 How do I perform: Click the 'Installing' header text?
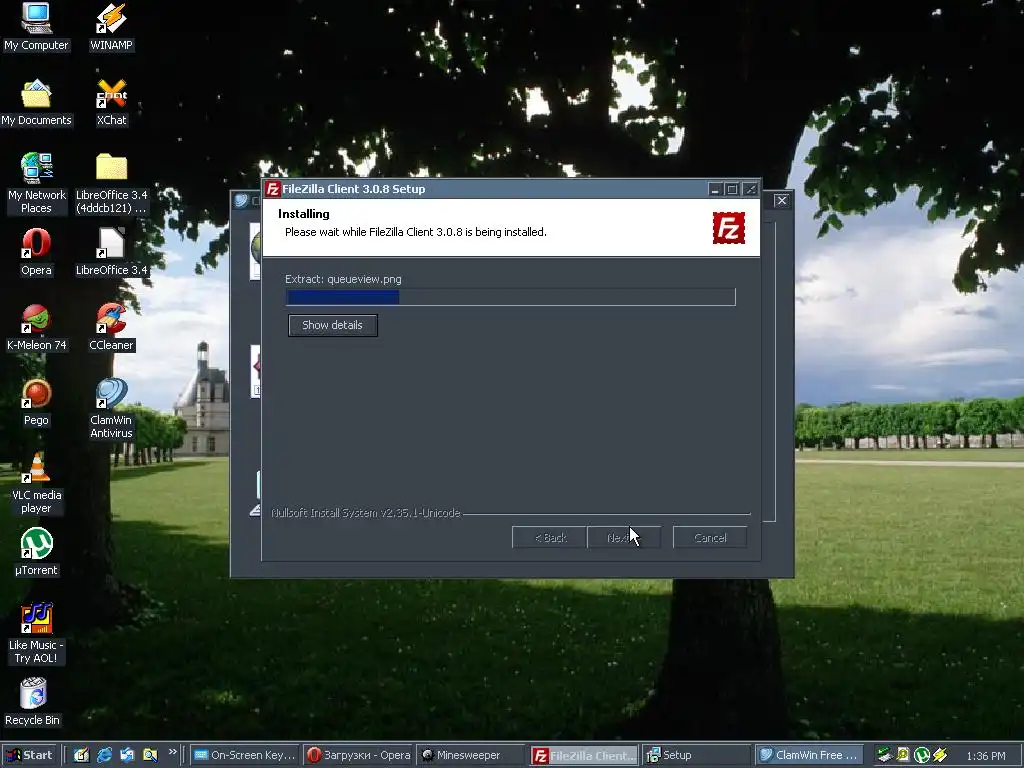(304, 214)
